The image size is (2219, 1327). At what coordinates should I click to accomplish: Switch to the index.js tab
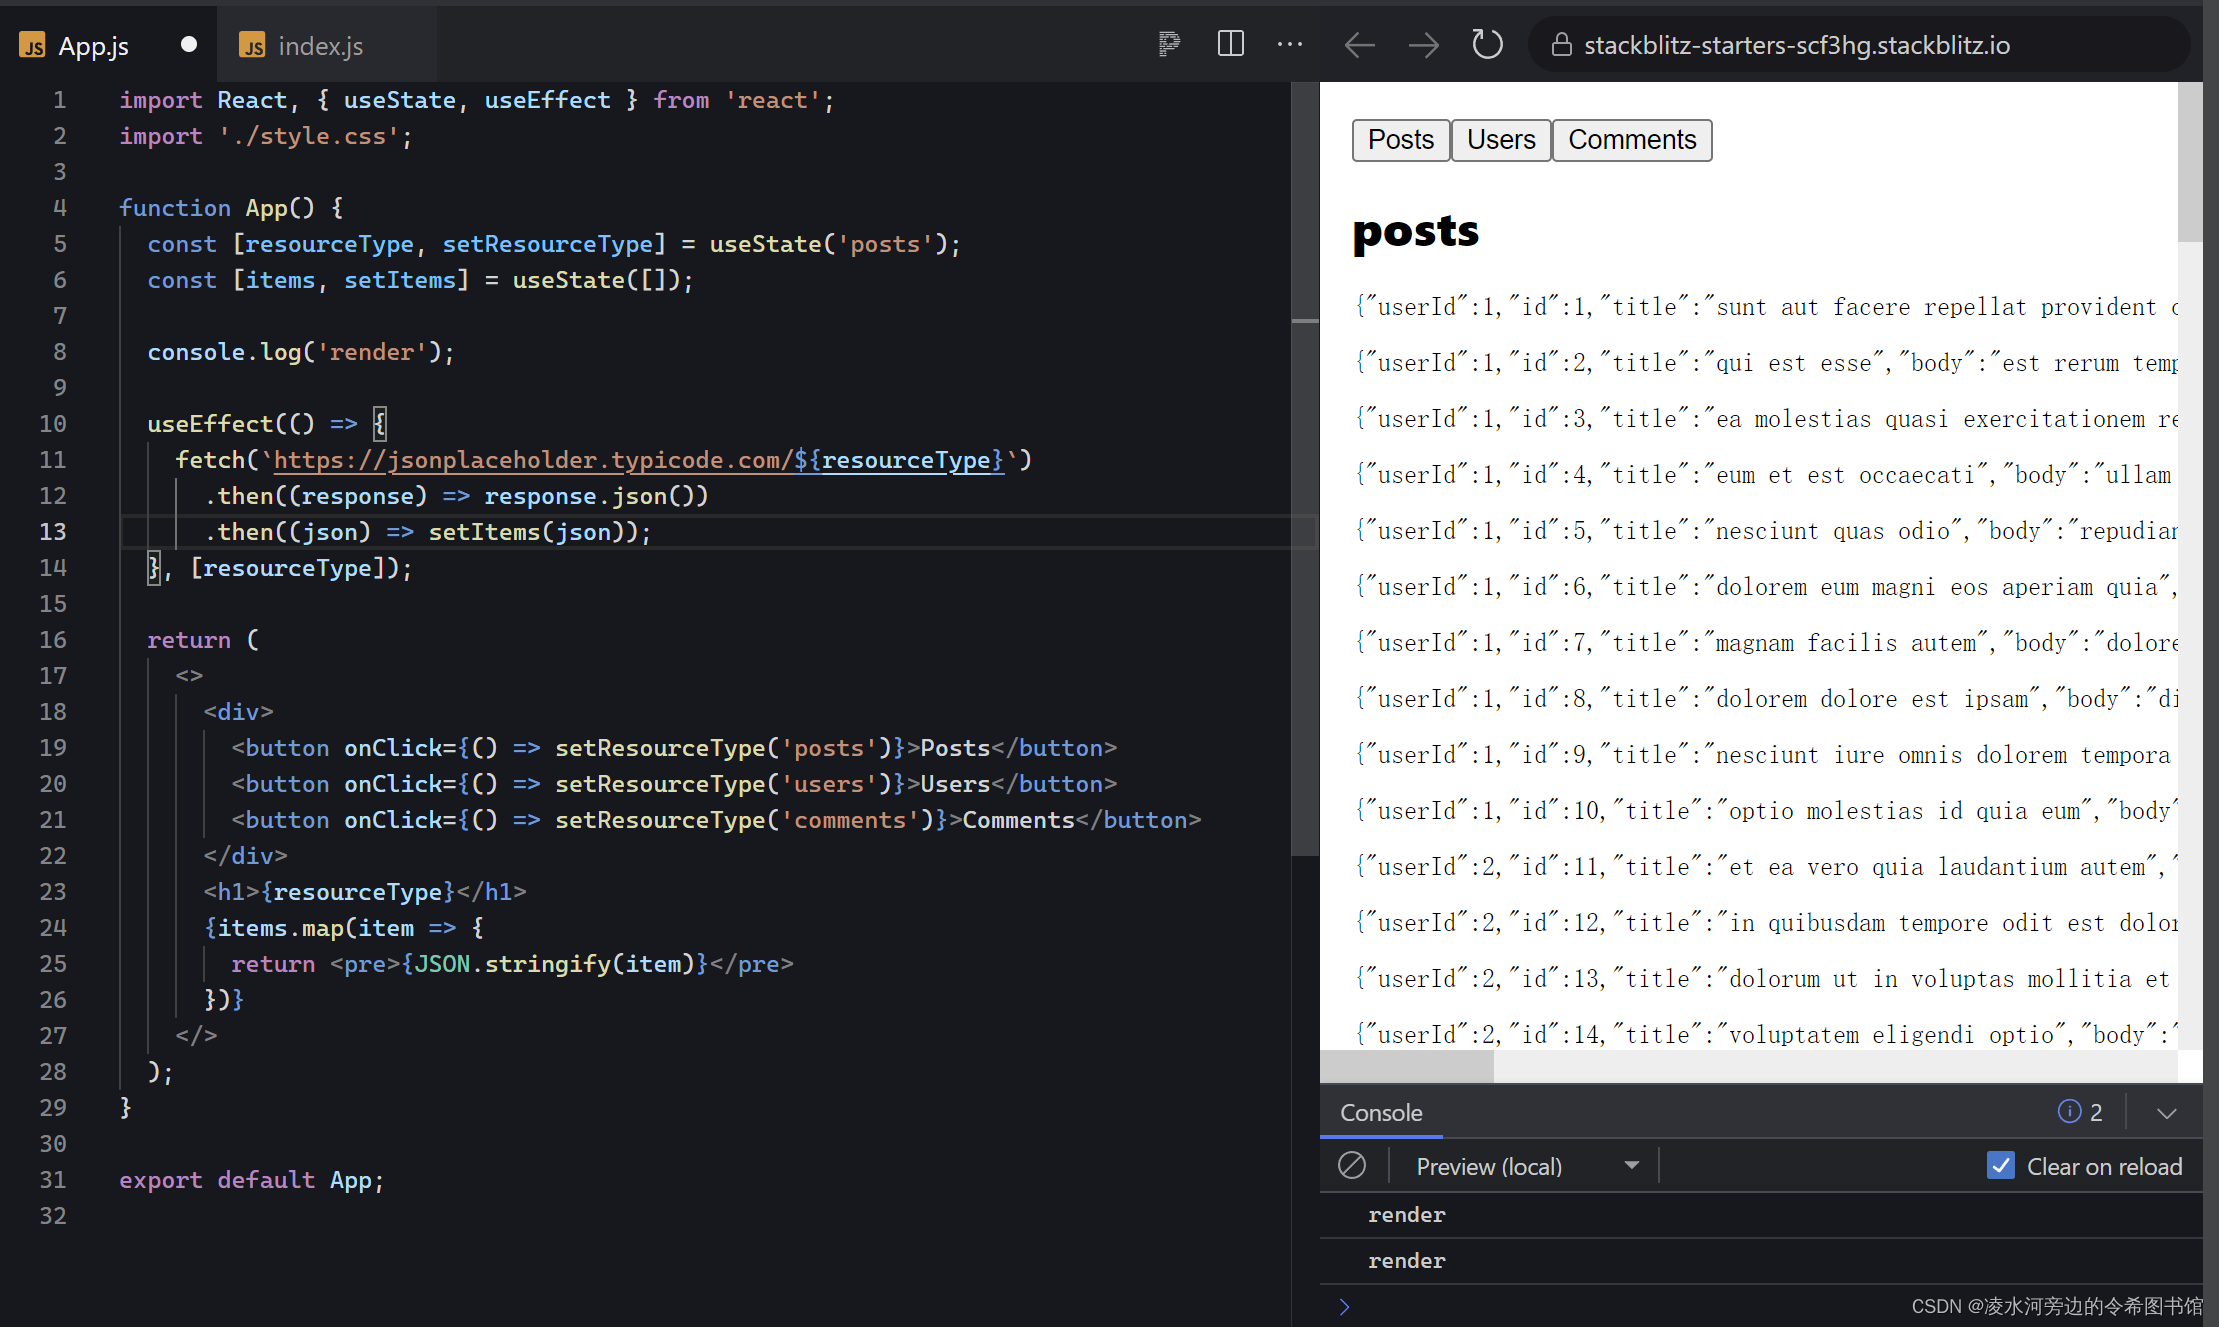(320, 46)
